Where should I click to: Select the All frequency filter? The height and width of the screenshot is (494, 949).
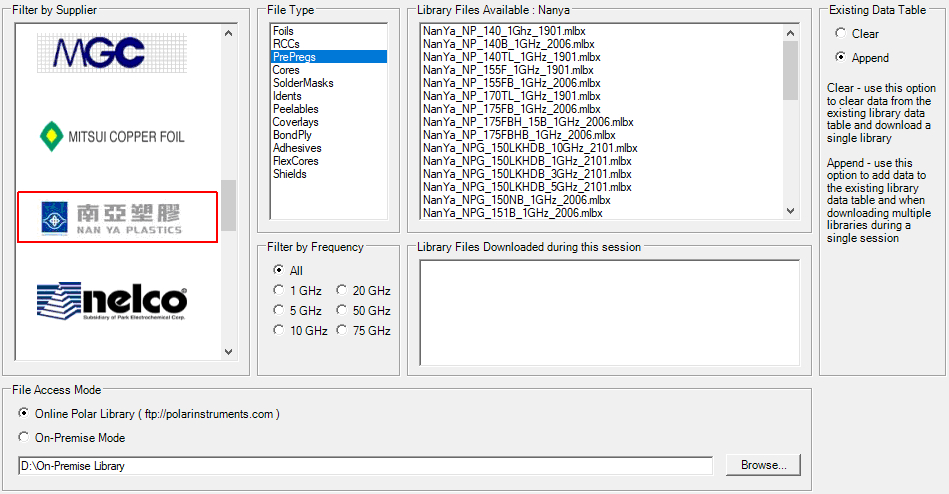[x=288, y=270]
